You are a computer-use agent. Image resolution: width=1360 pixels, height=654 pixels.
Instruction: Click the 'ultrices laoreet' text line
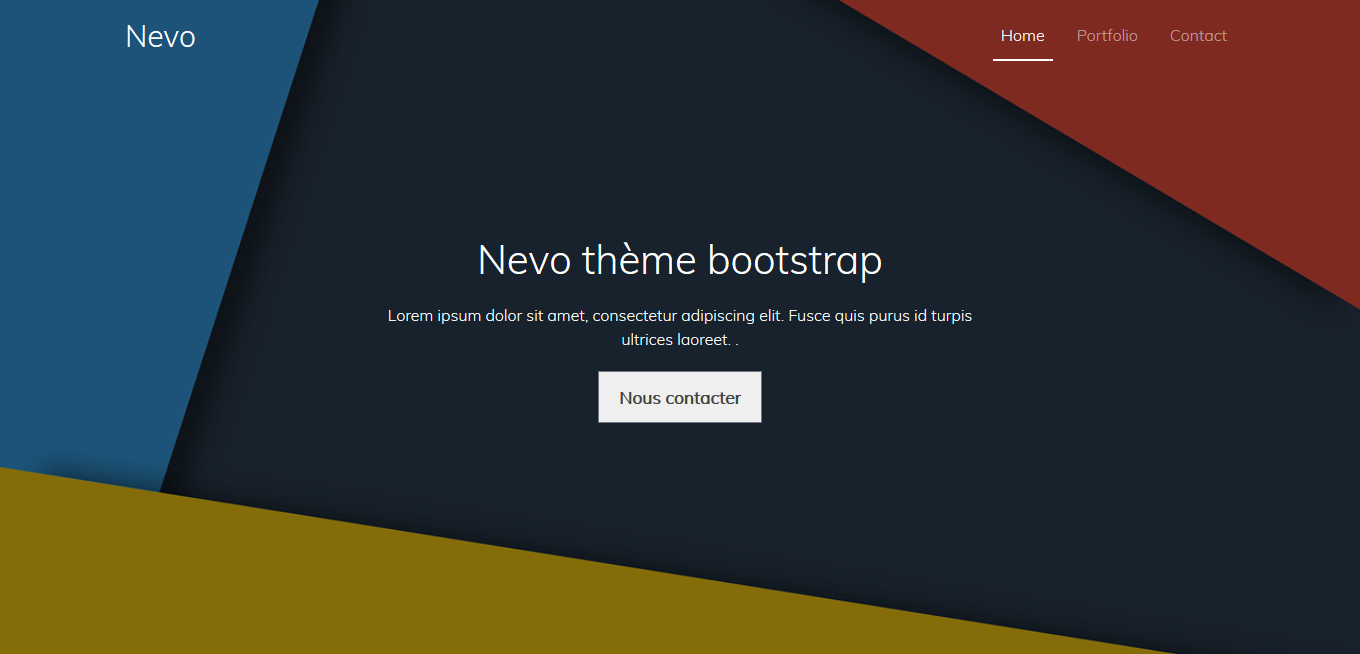[x=675, y=340]
